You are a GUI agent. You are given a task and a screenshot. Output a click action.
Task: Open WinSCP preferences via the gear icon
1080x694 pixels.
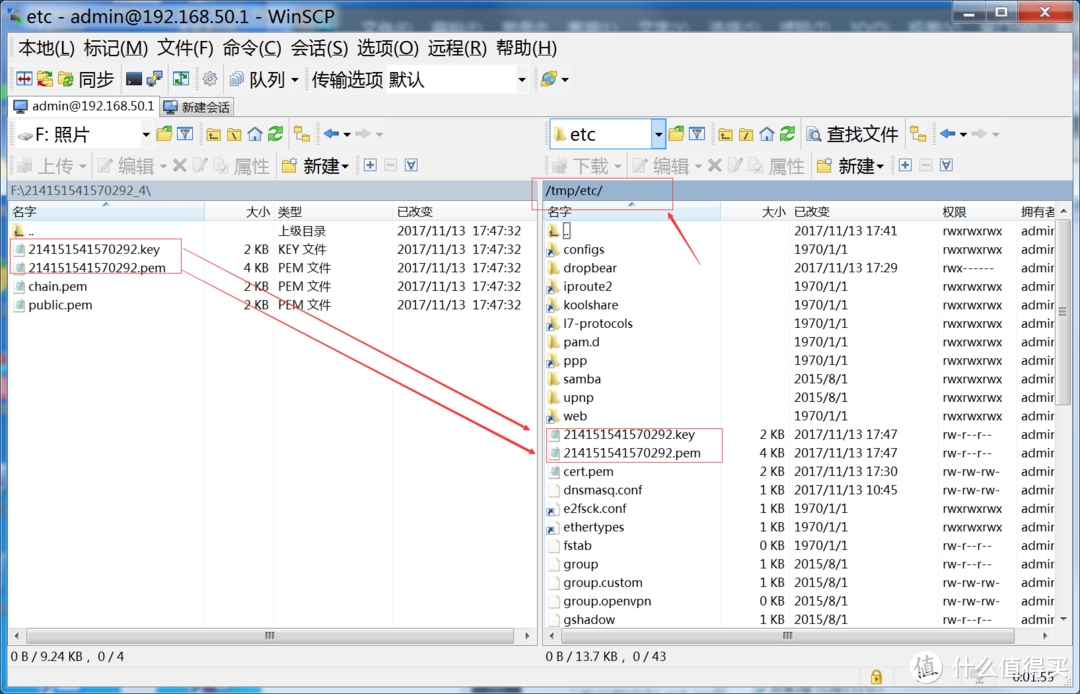point(209,78)
